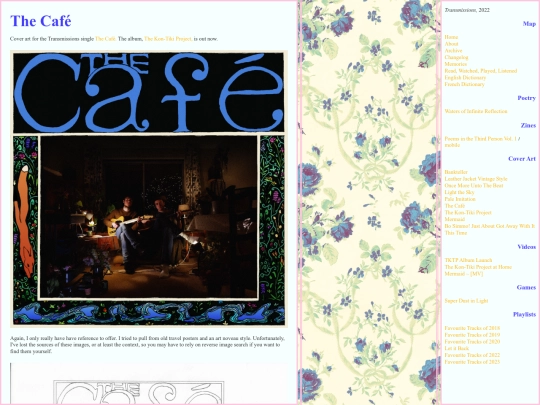Open the Changelog link
Viewport: 540px width, 405px height.
click(x=456, y=57)
